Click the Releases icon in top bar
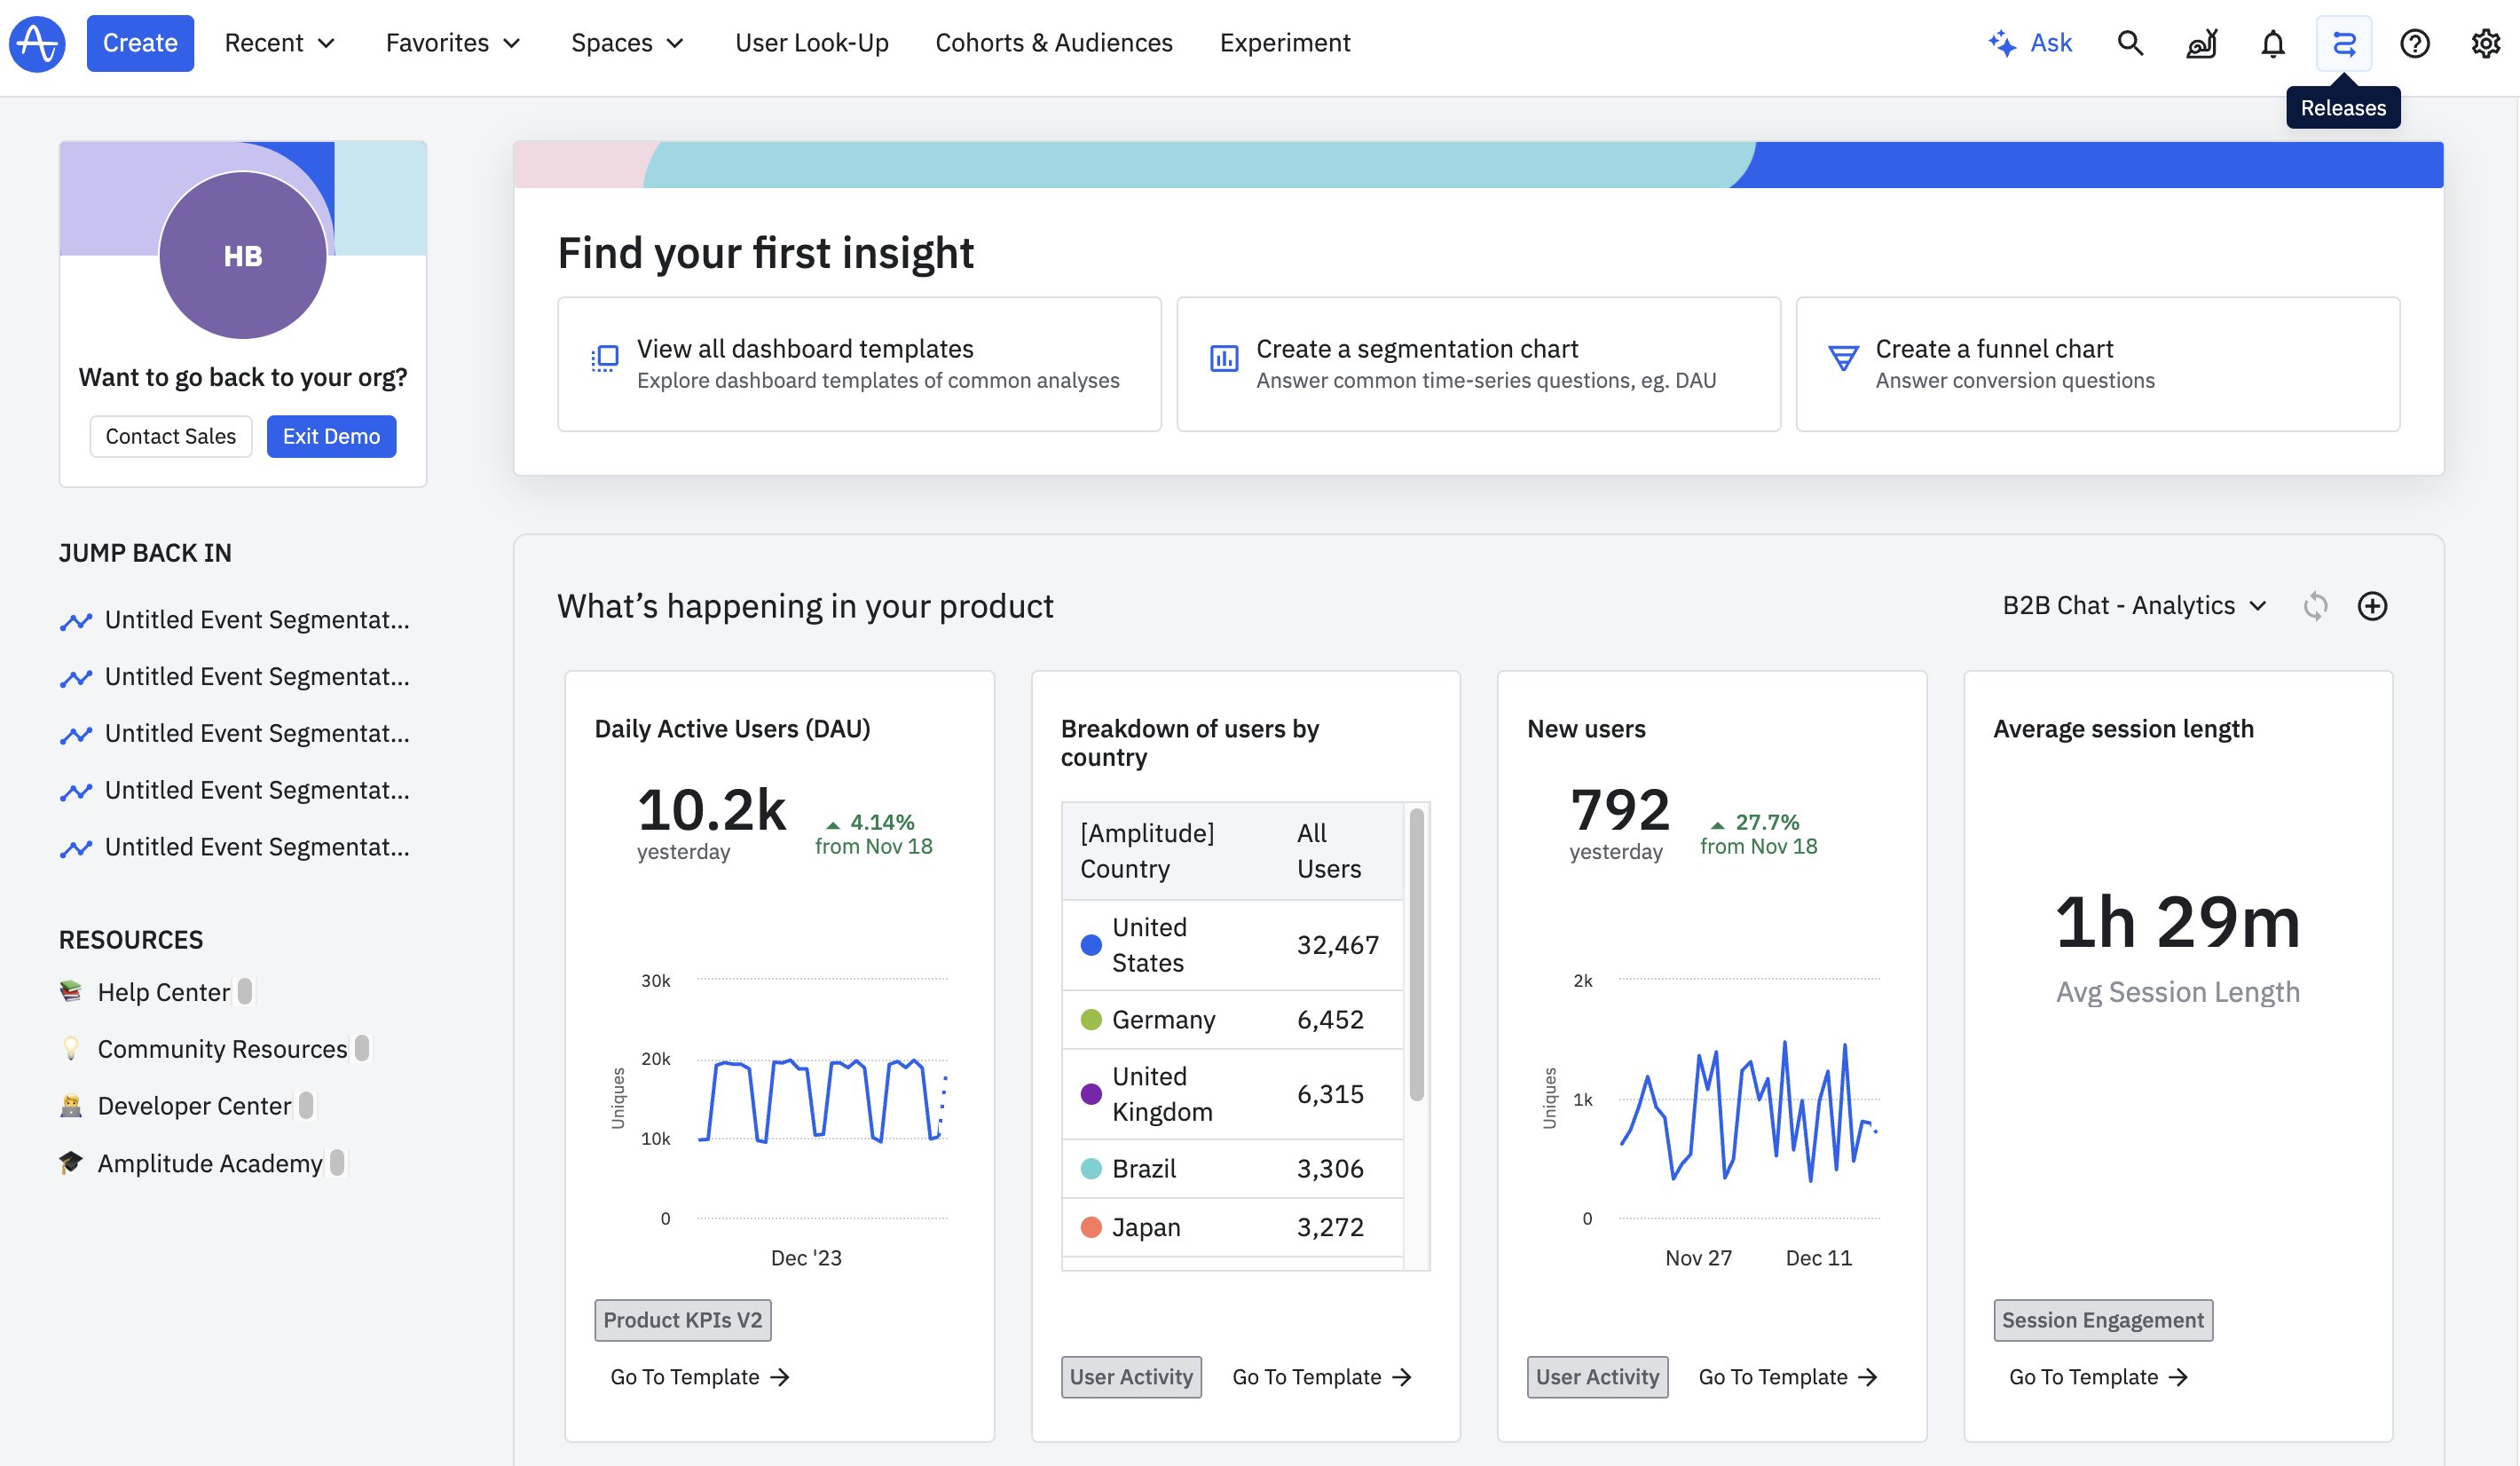 pos(2343,43)
